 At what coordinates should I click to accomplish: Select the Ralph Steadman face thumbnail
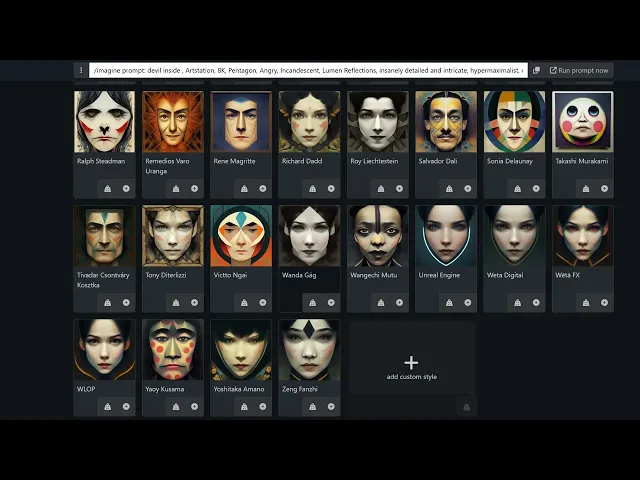[x=104, y=122]
